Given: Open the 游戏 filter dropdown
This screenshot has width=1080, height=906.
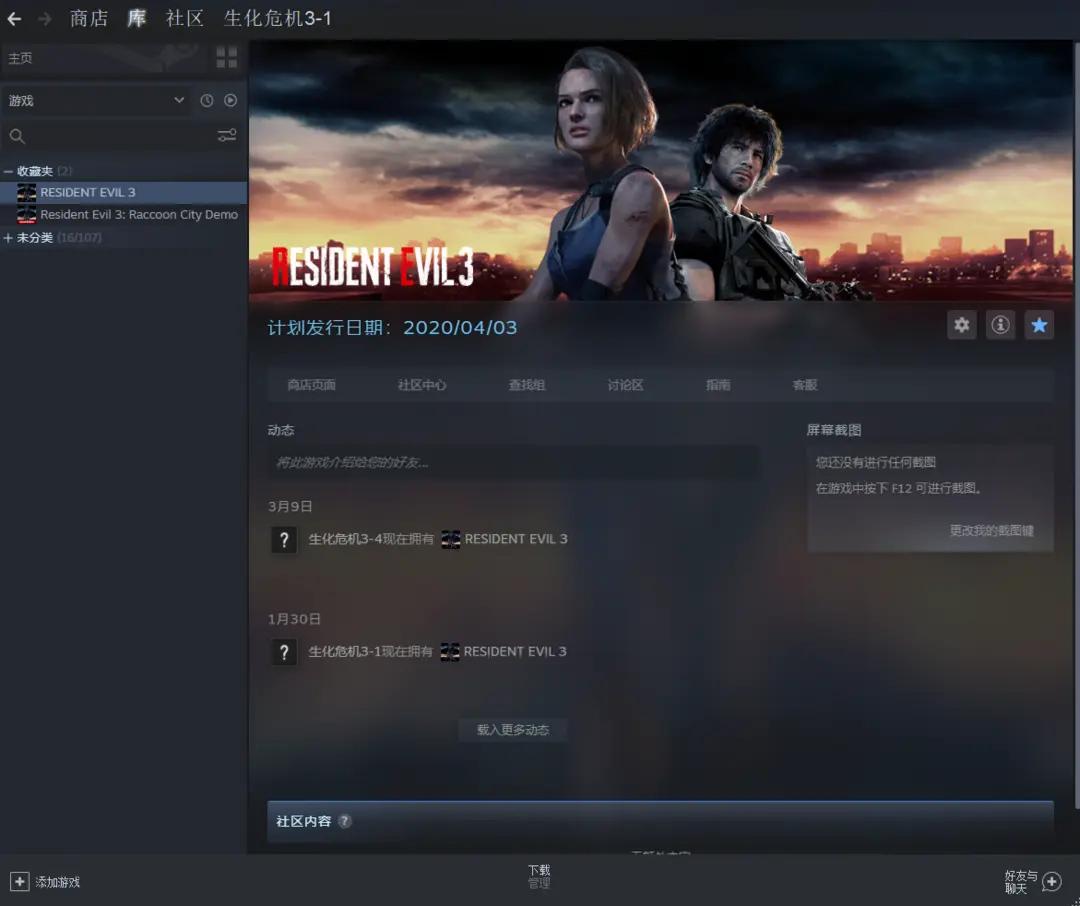Looking at the screenshot, I should coord(96,101).
